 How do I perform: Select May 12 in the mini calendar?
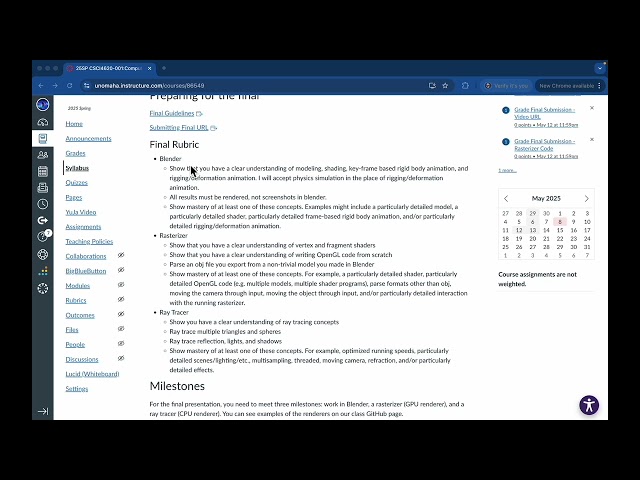(519, 230)
